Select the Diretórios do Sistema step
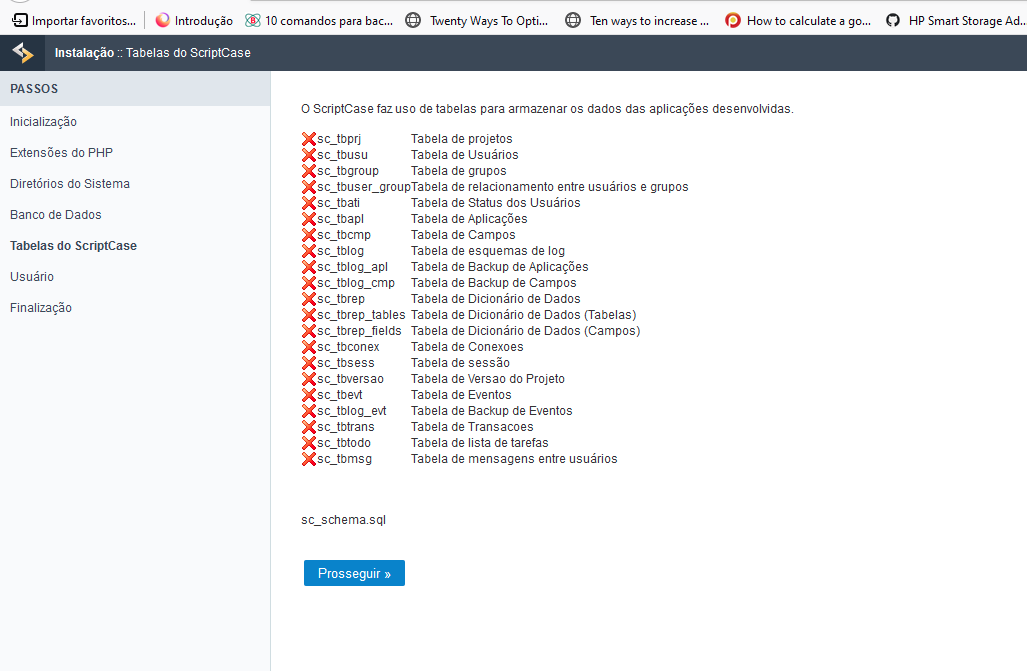The image size is (1027, 671). 70,183
